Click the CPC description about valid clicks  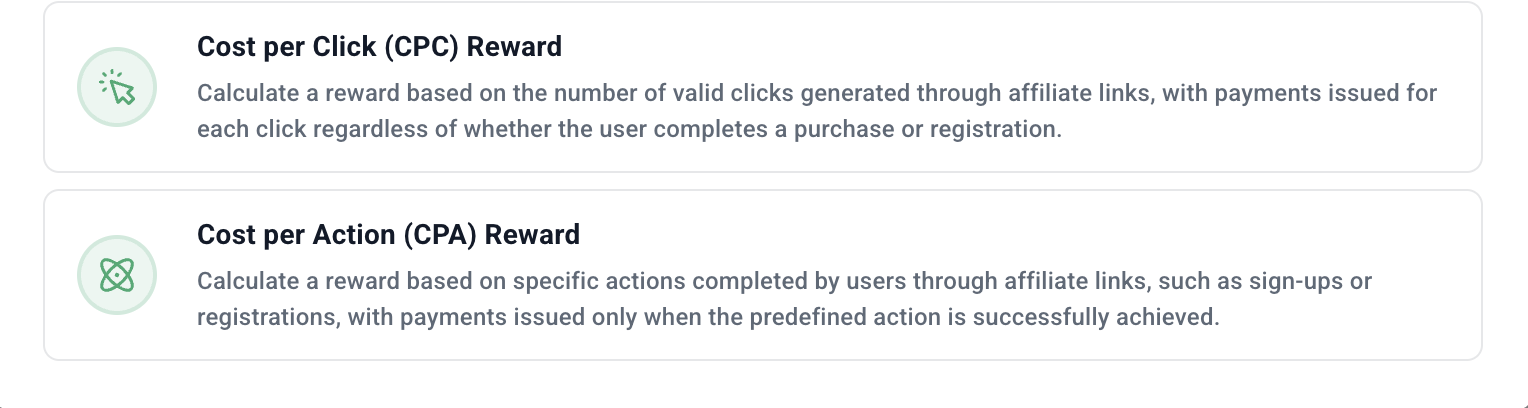(x=816, y=94)
